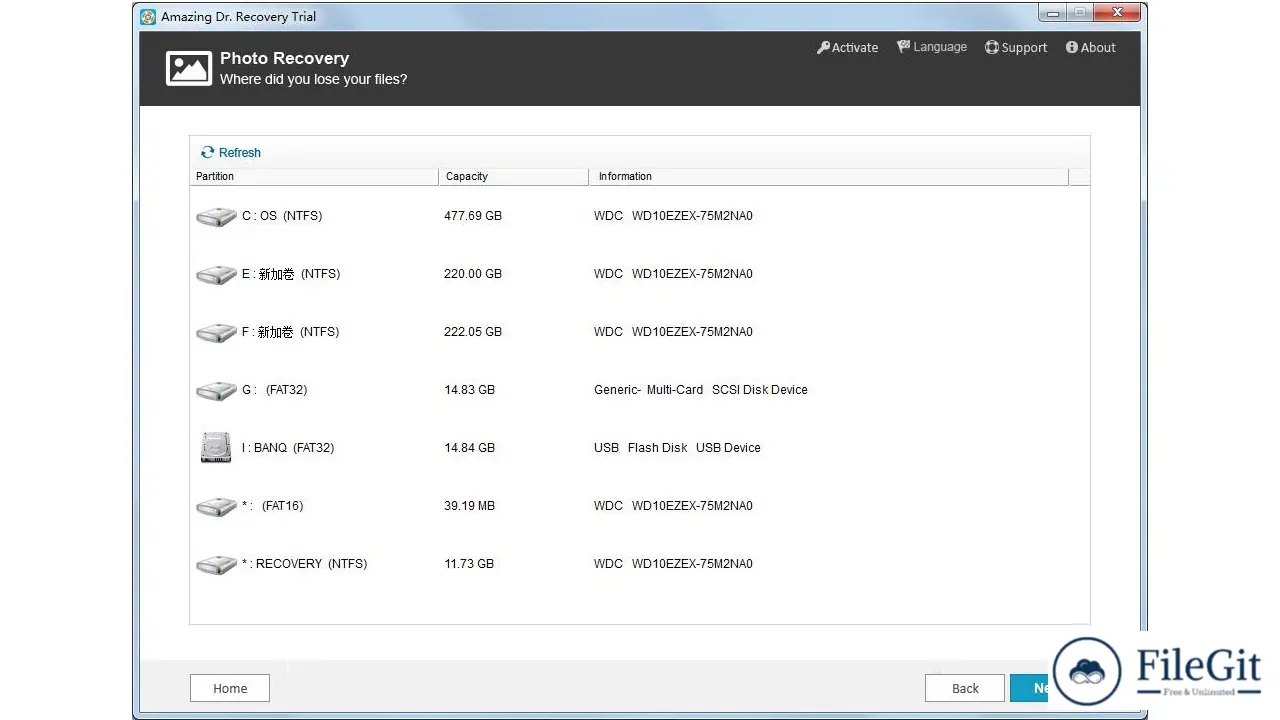Sort by the Capacity column header

(514, 176)
